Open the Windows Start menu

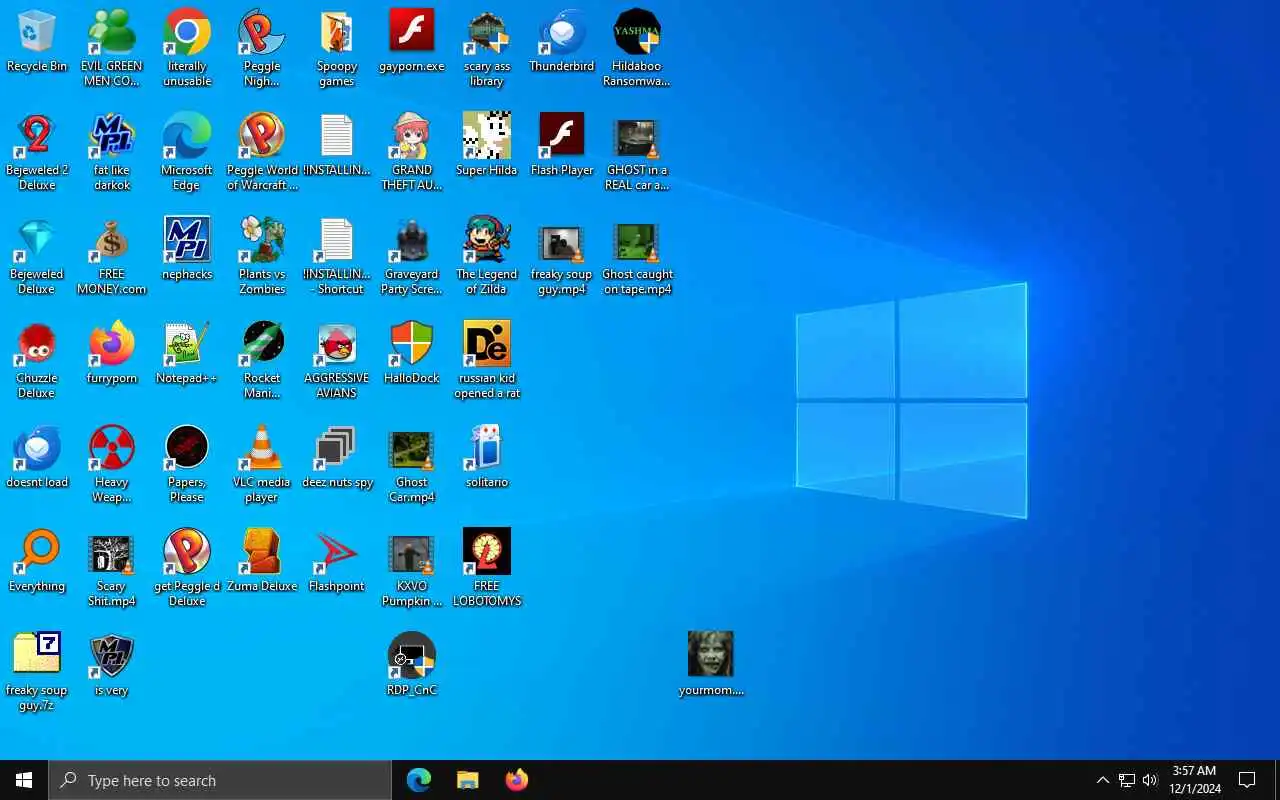tap(24, 780)
